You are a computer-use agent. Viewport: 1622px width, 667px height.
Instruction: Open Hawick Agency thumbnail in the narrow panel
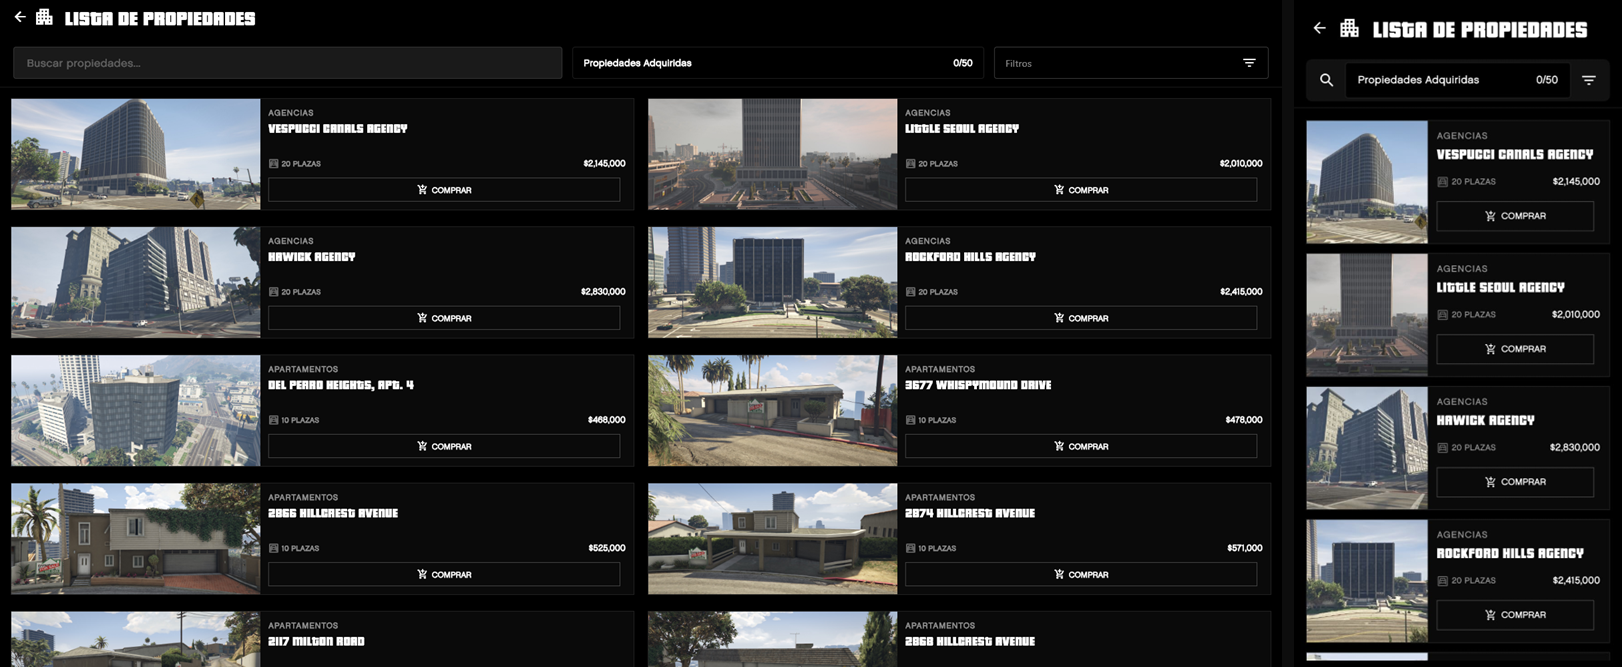pos(1367,448)
